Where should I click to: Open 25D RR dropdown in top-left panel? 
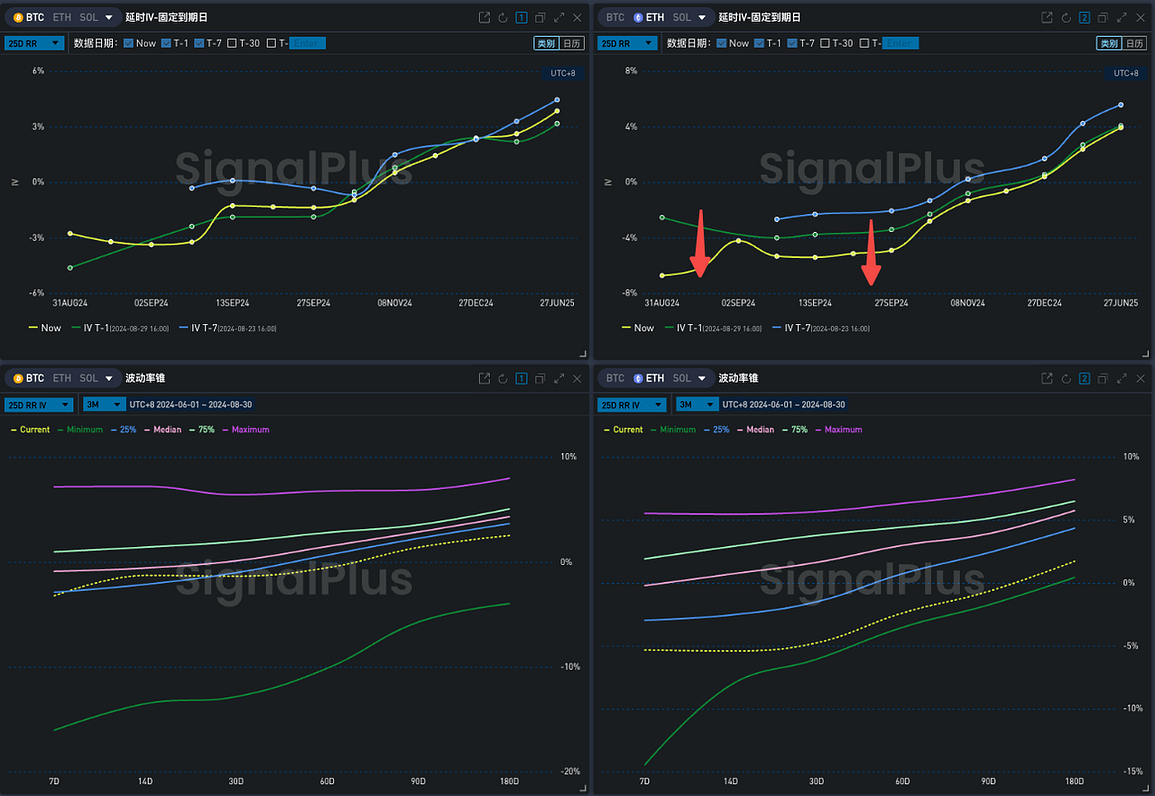click(x=35, y=43)
